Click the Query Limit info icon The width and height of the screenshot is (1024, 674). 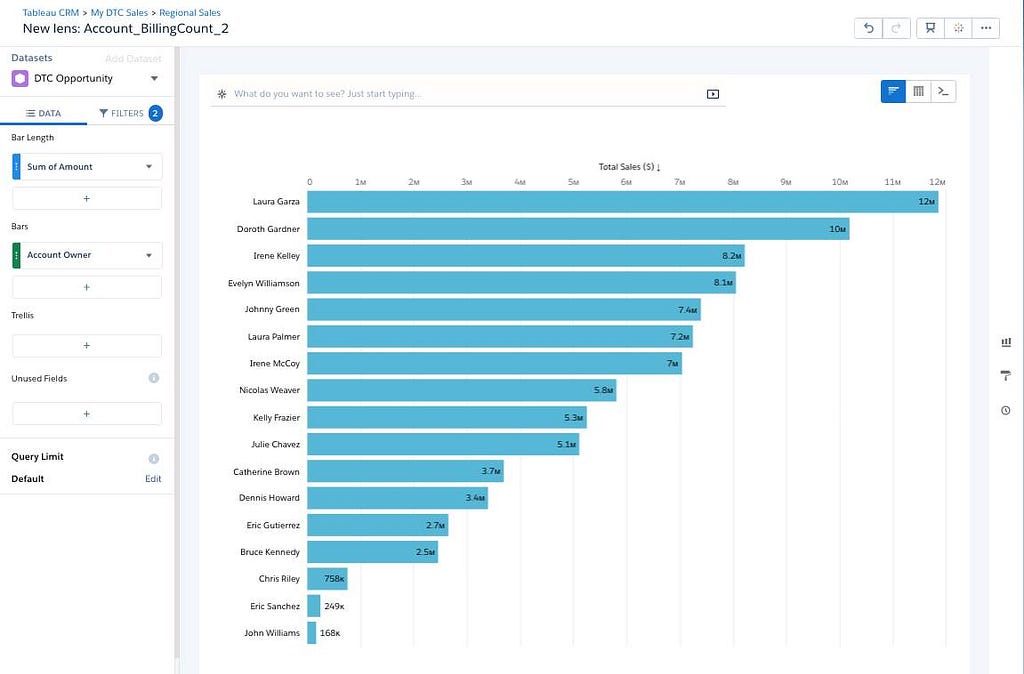(x=153, y=458)
